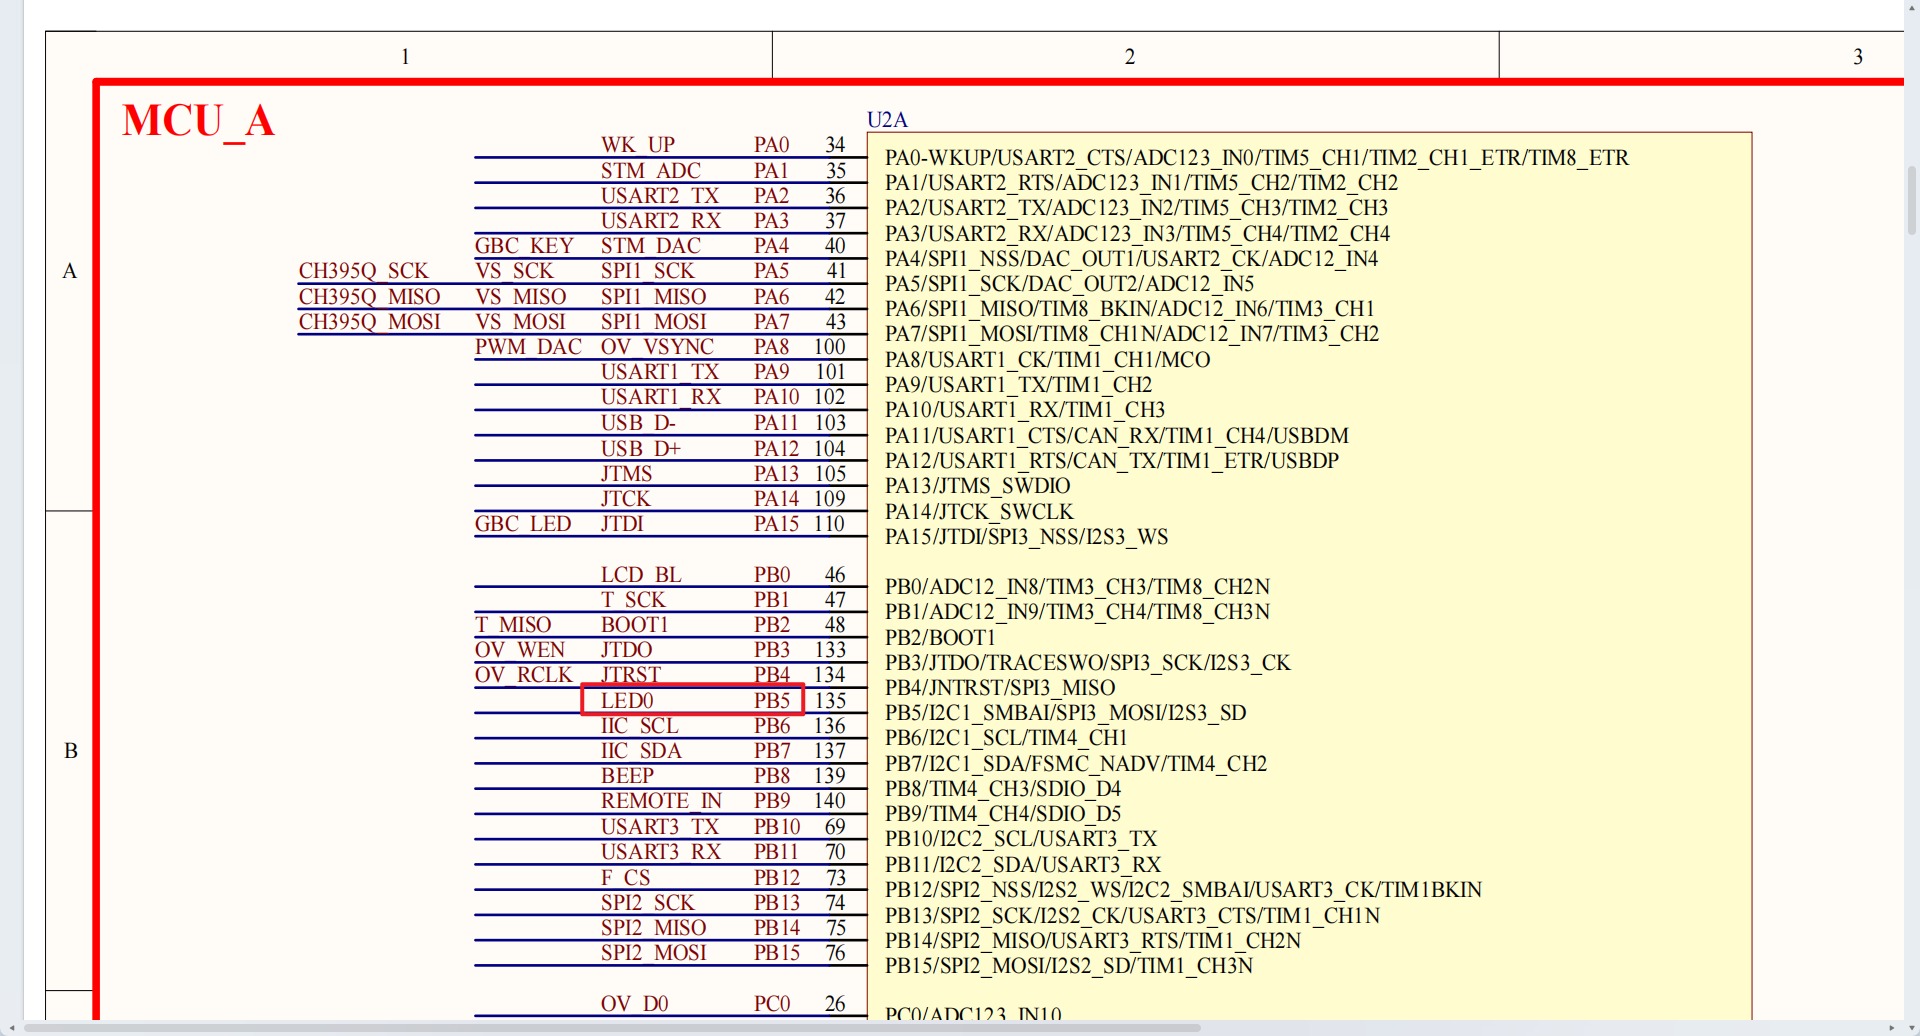Click the VS_SCK net label
1920x1036 pixels.
coord(514,271)
